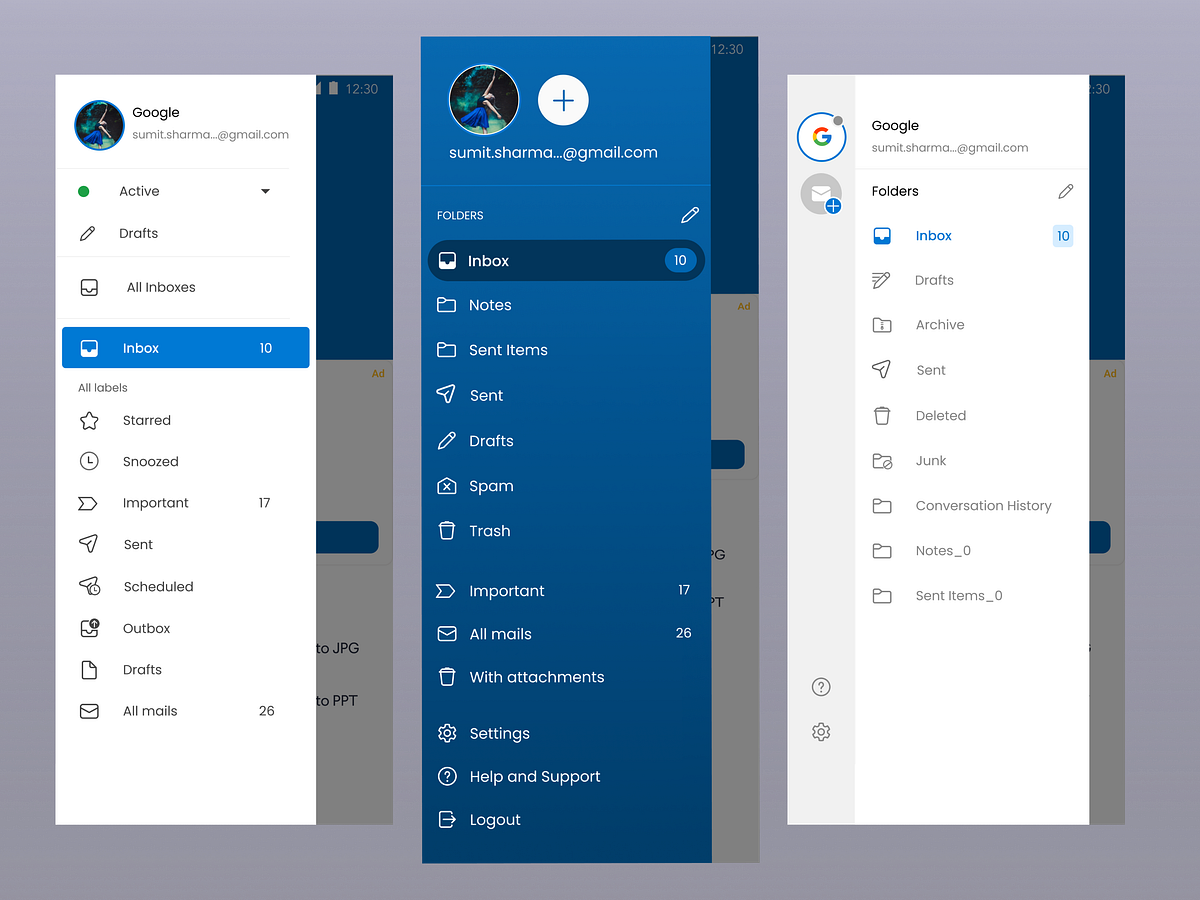1200x900 pixels.
Task: Click the add account plus button
Action: click(563, 100)
